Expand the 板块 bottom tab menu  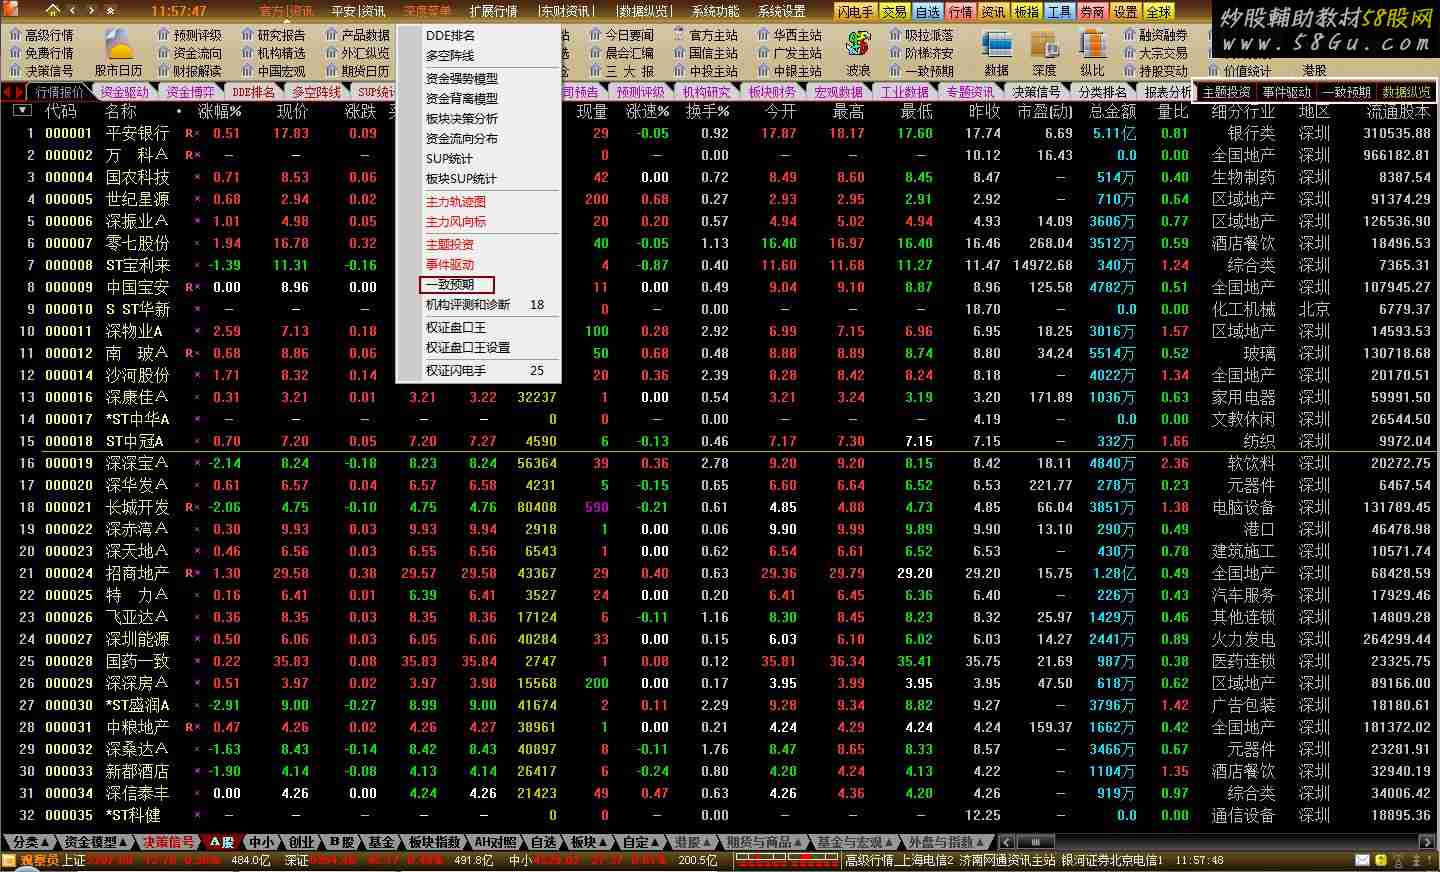click(589, 842)
